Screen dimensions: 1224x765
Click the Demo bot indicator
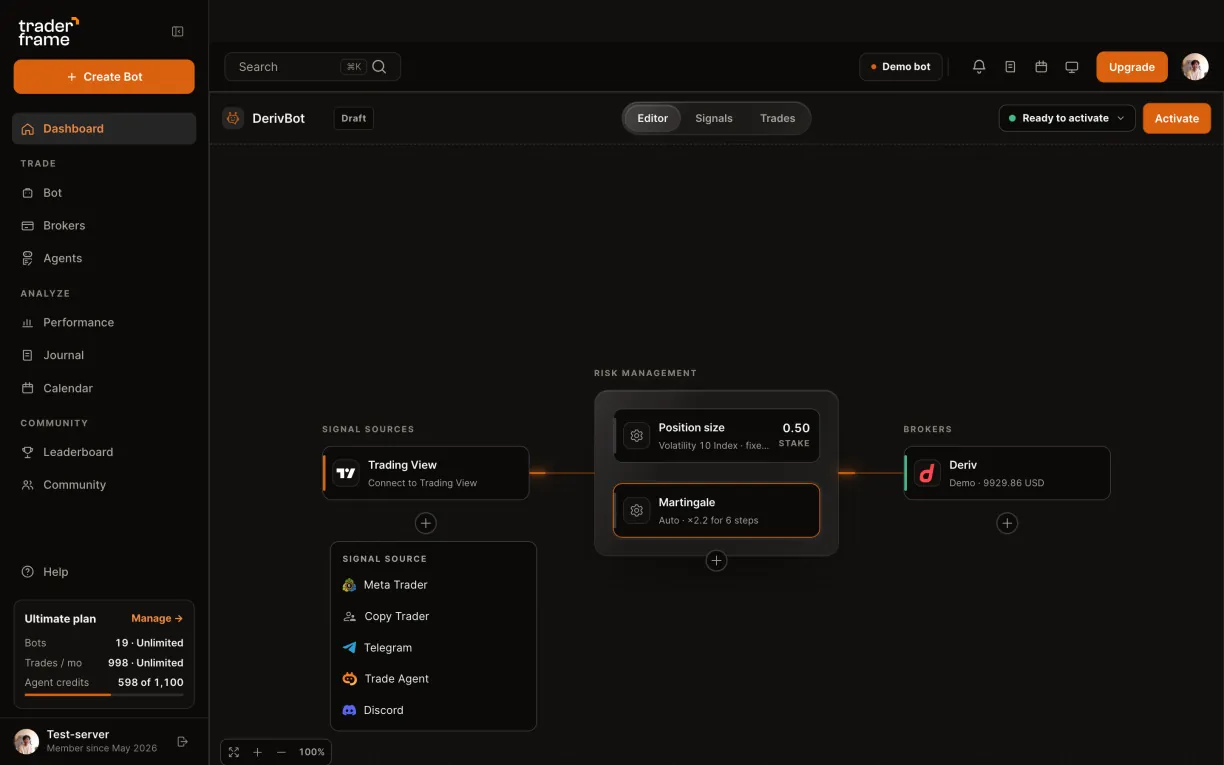(x=900, y=67)
